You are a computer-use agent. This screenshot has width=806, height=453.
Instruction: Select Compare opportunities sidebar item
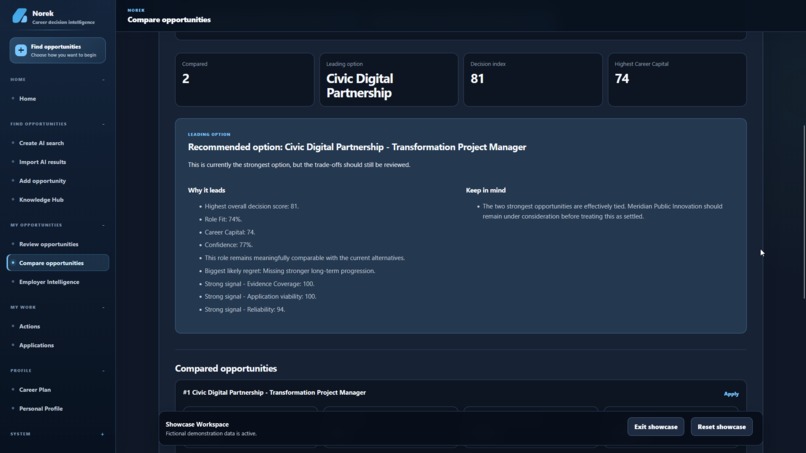click(x=58, y=263)
